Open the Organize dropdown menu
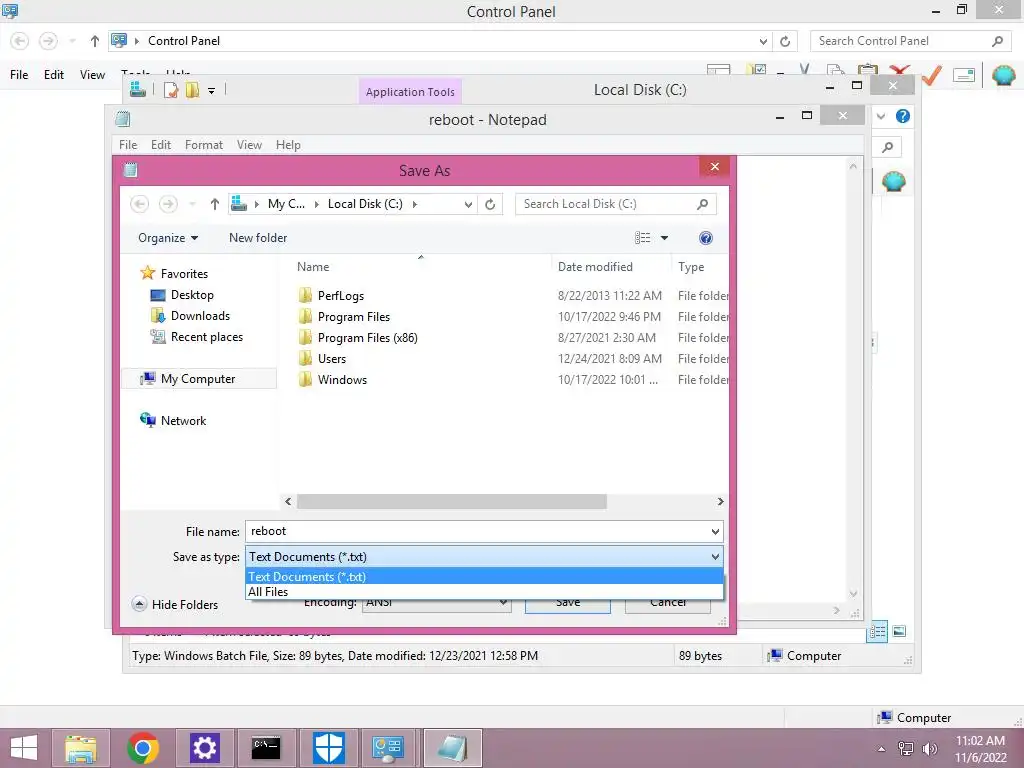This screenshot has width=1024, height=768. [168, 238]
